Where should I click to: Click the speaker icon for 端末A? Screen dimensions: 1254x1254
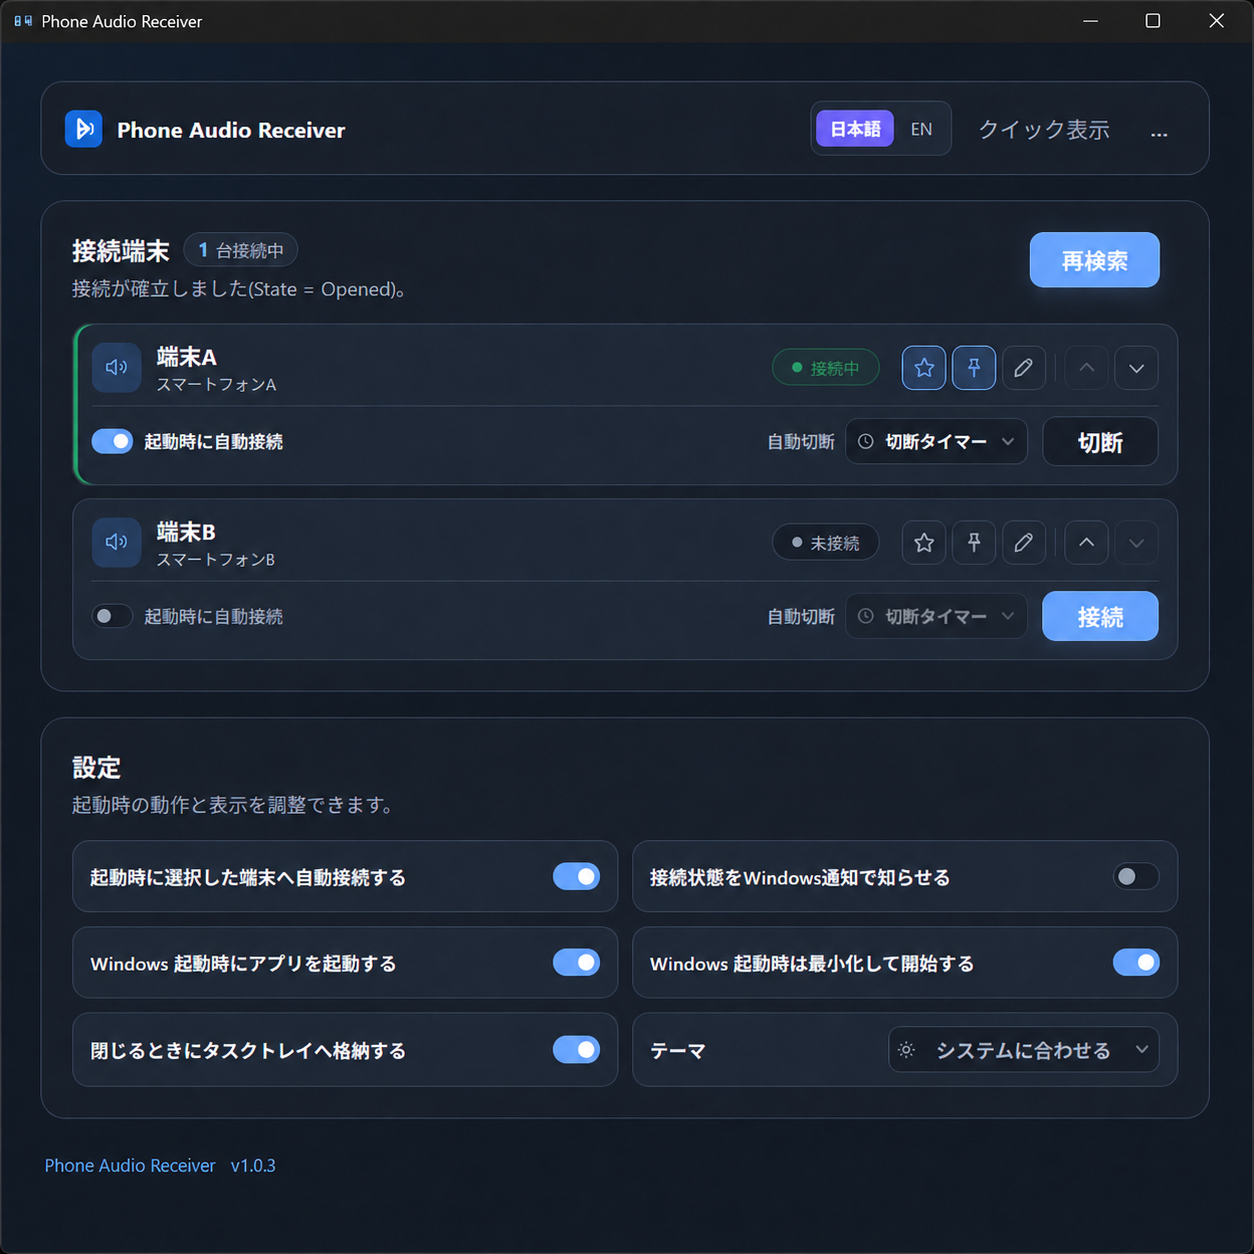click(x=116, y=368)
